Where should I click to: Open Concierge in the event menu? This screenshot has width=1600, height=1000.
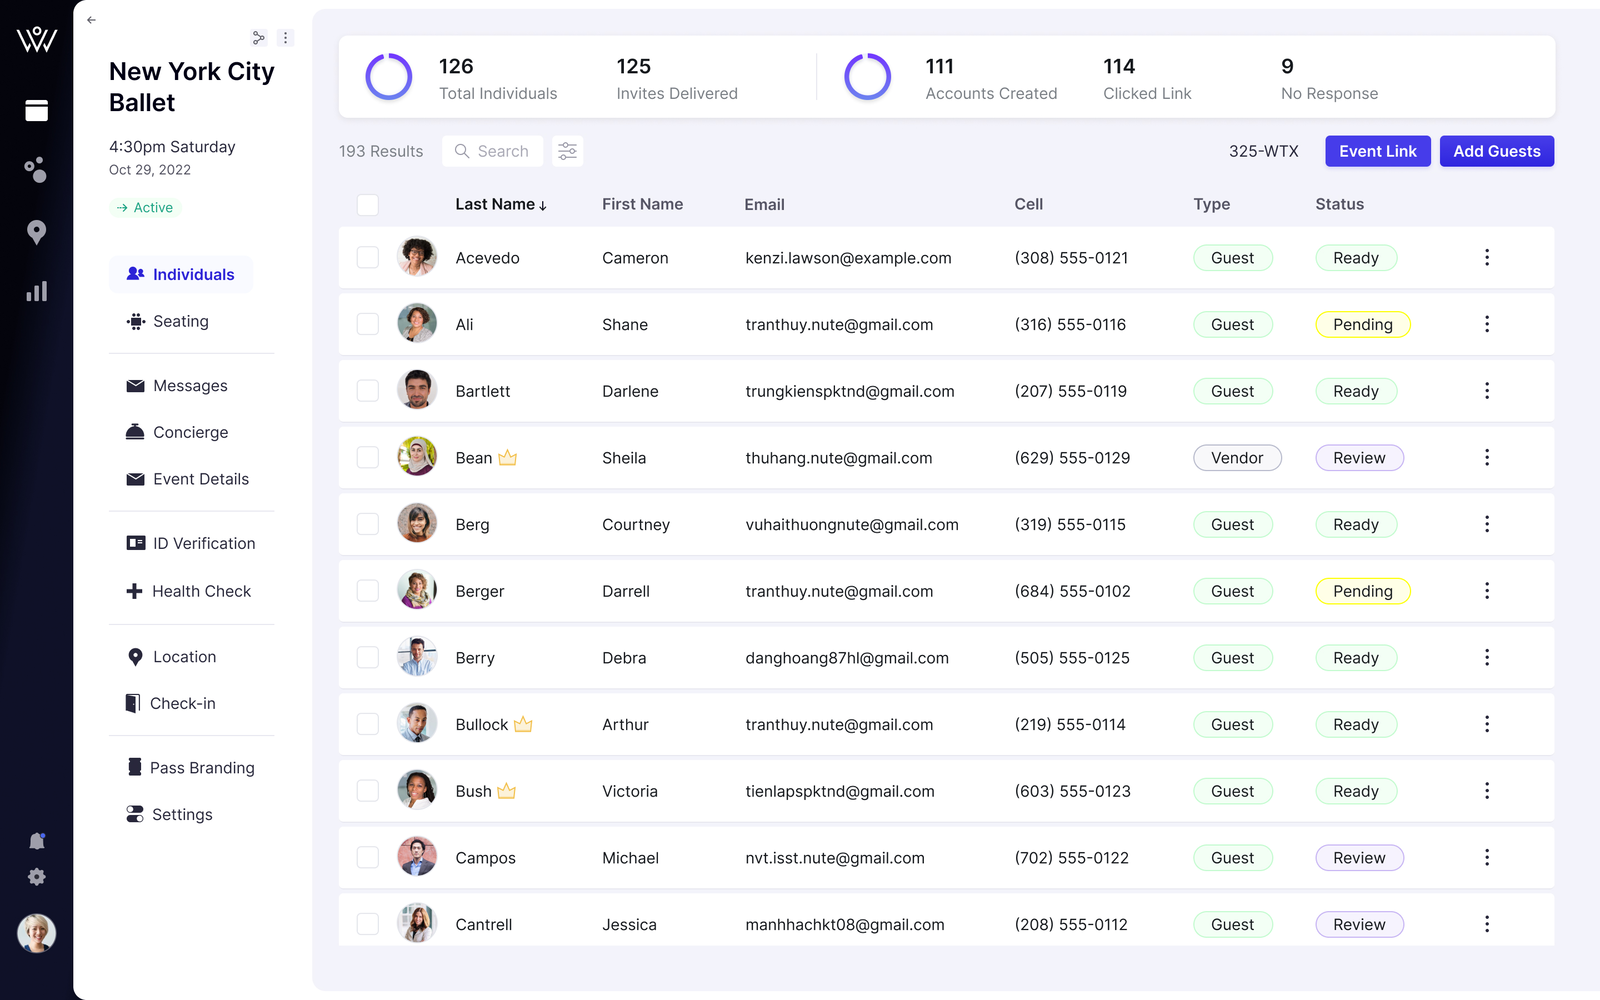(177, 432)
